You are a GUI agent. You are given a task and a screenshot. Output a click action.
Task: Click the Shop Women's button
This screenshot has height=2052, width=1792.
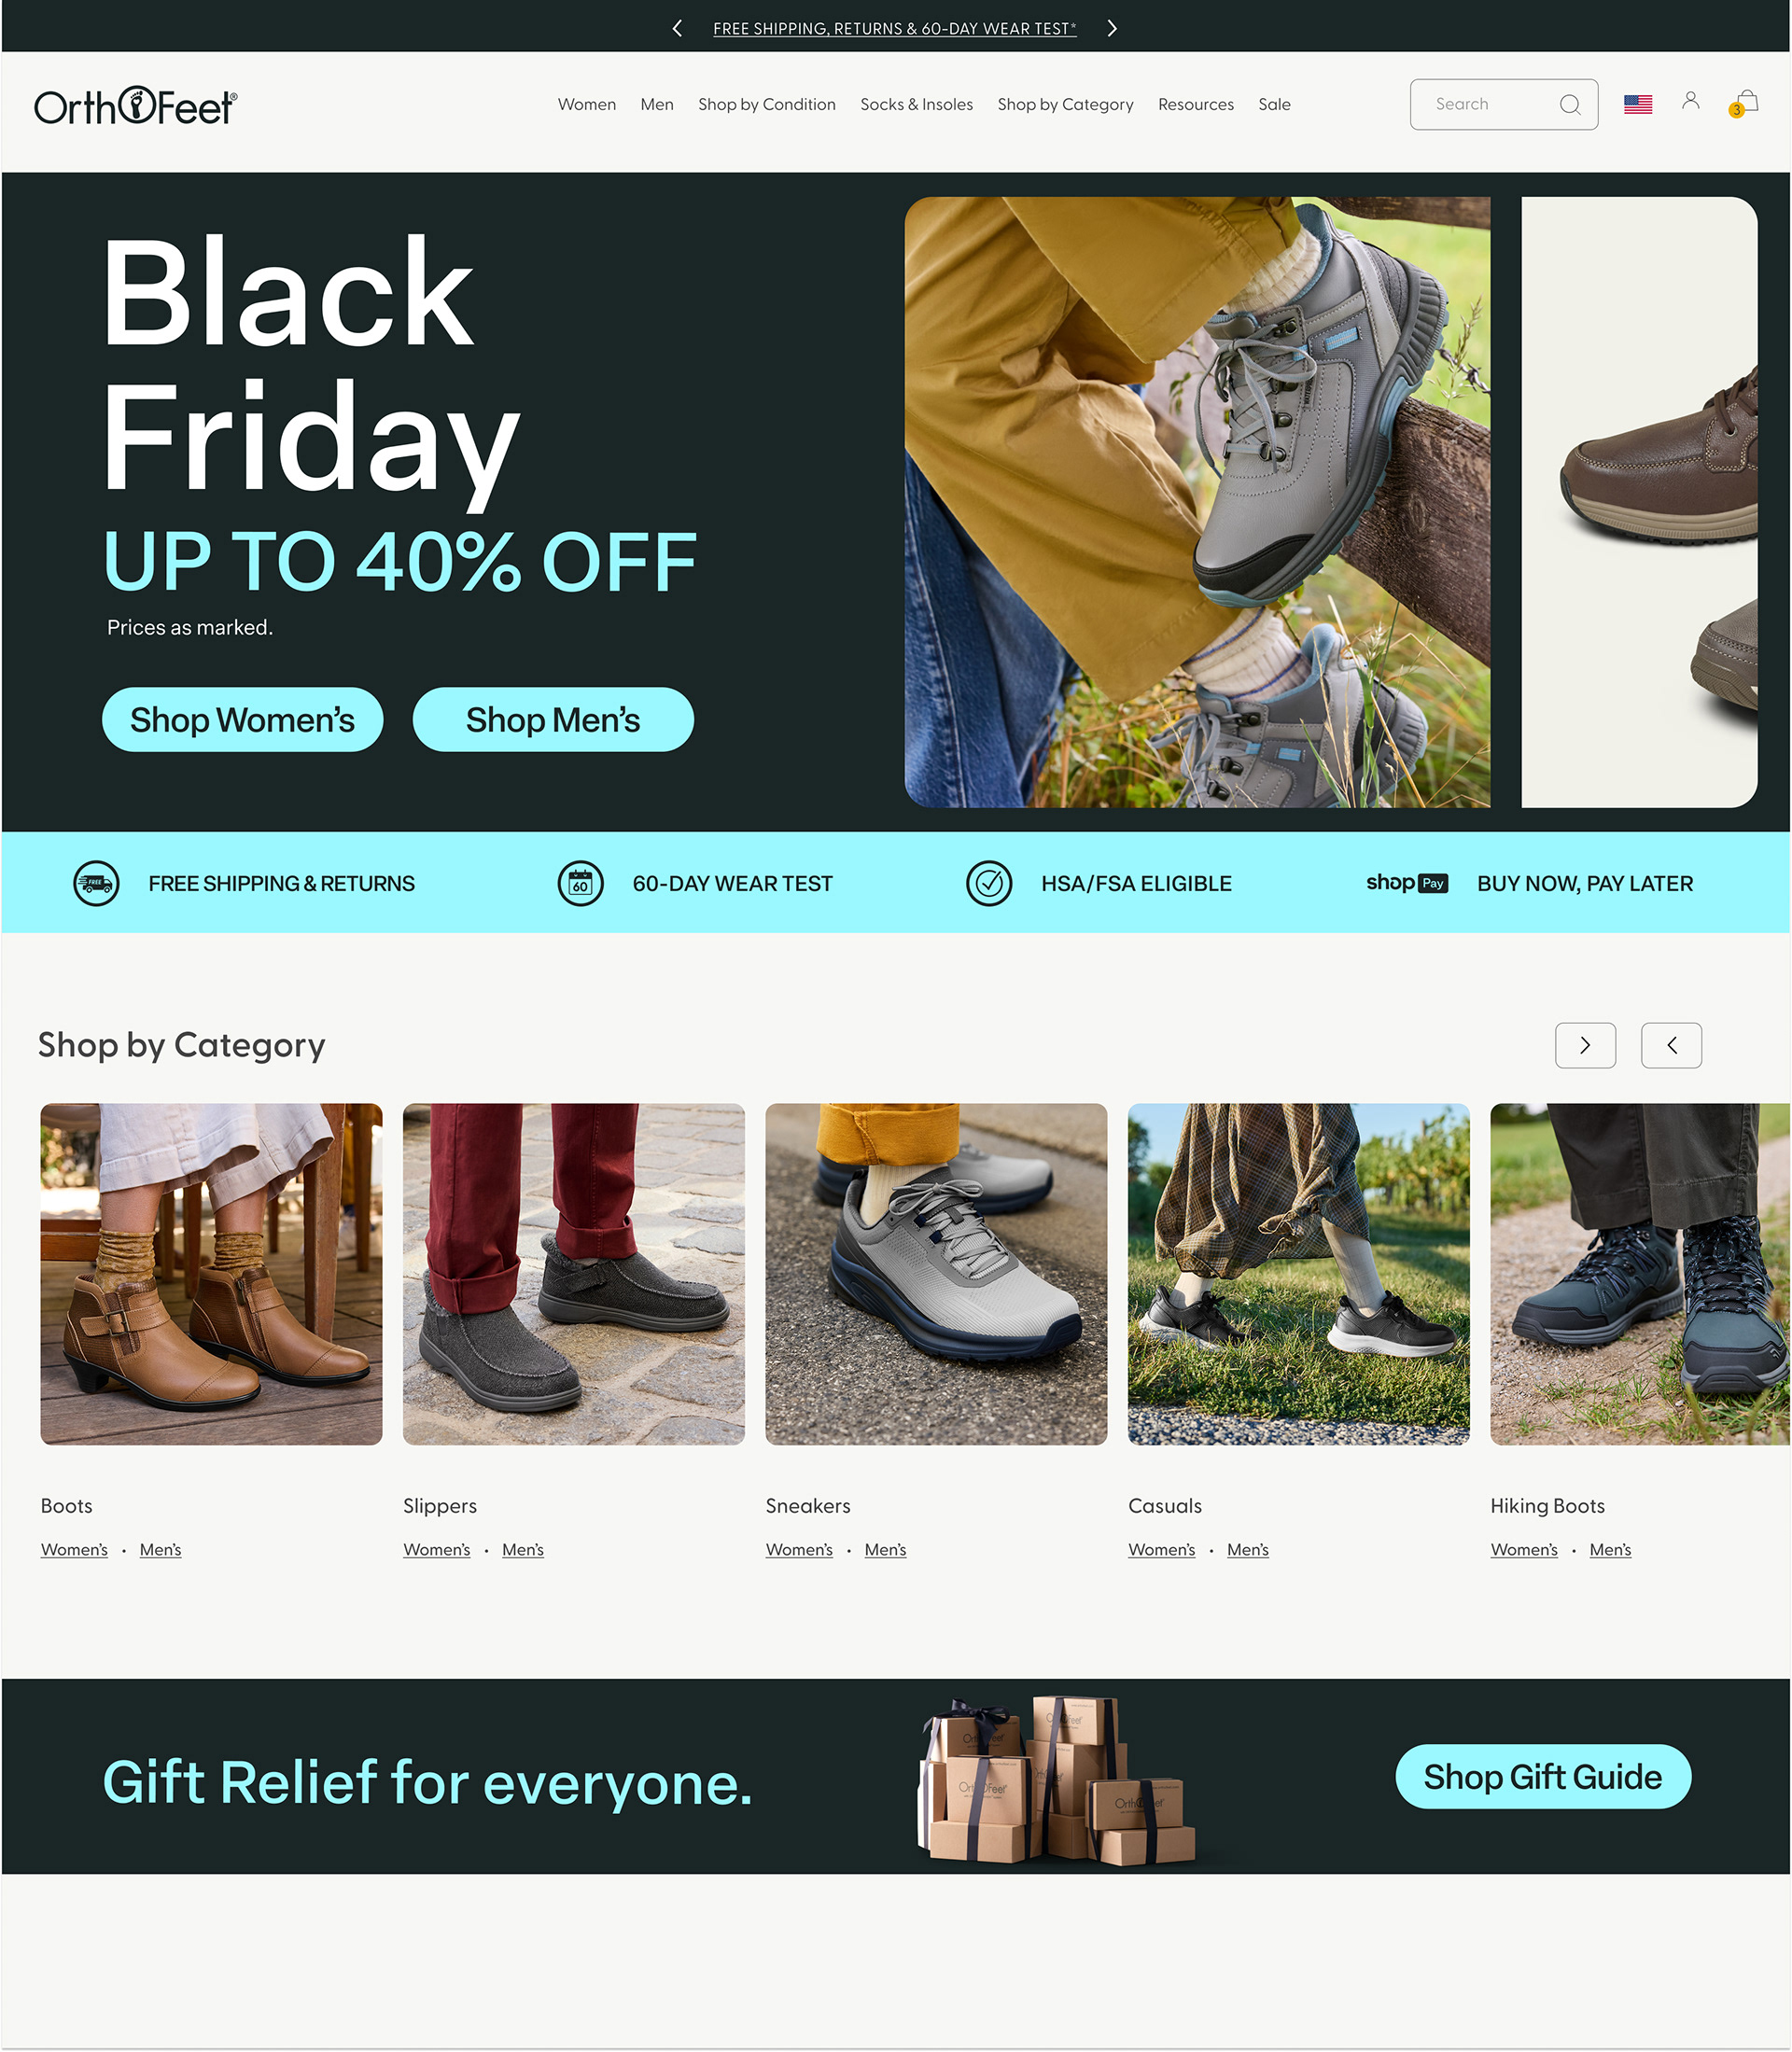pos(243,720)
